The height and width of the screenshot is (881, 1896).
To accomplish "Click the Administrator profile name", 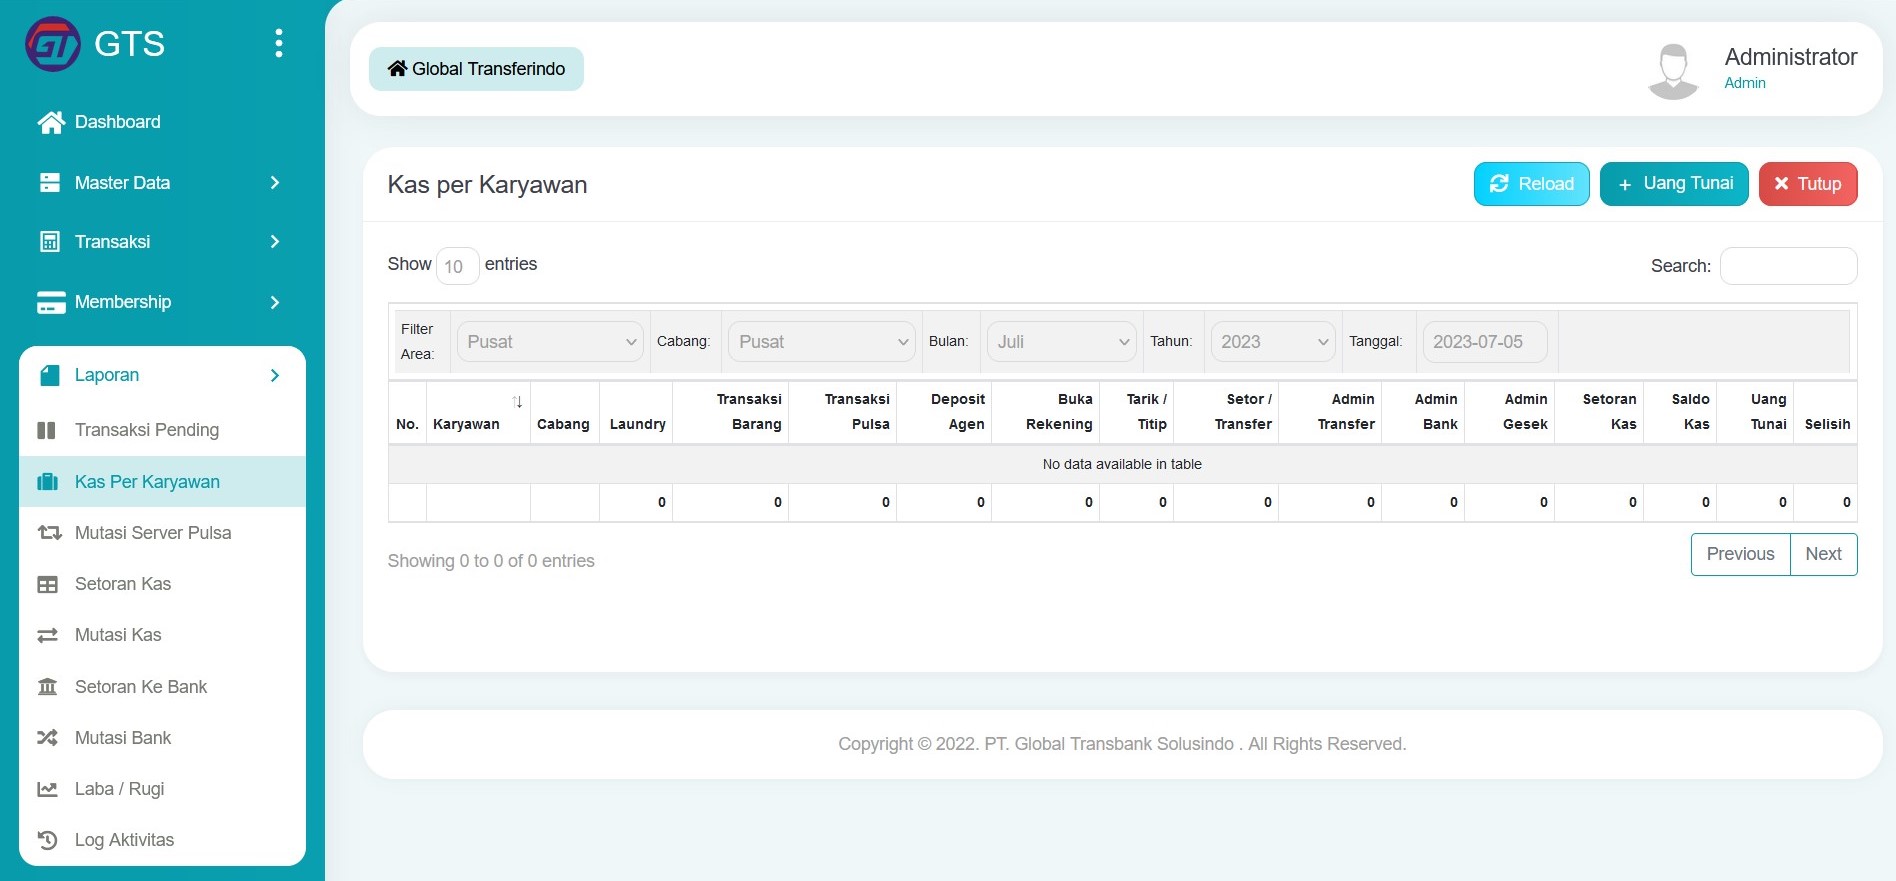I will 1790,57.
